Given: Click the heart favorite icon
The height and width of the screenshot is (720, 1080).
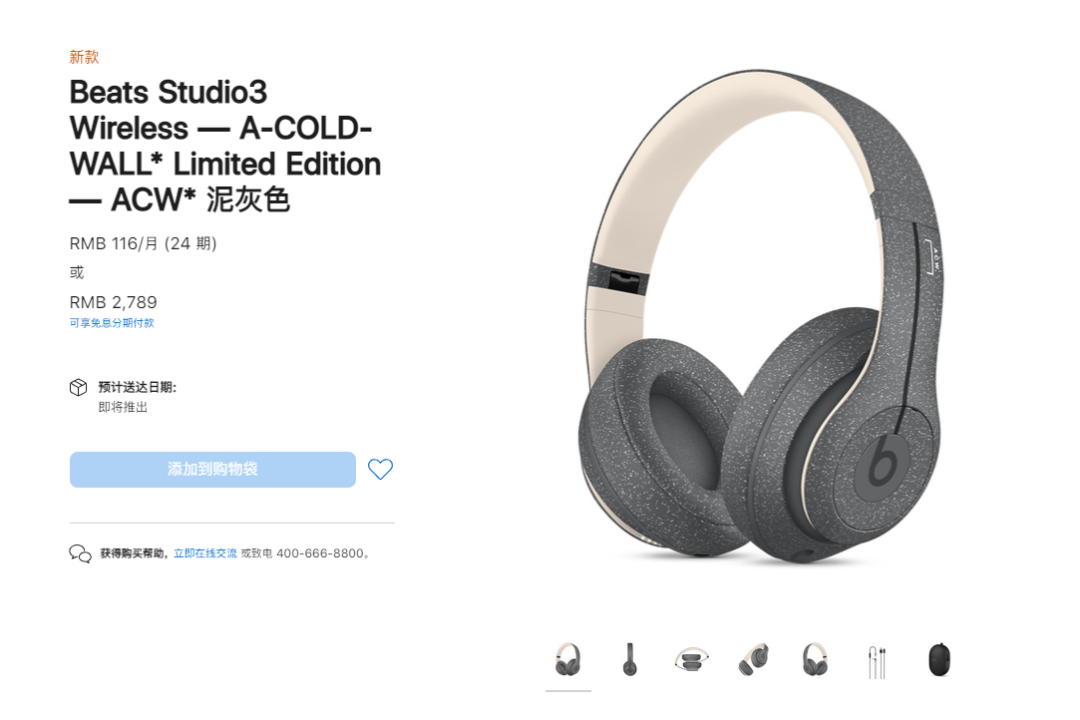Looking at the screenshot, I should [x=380, y=469].
